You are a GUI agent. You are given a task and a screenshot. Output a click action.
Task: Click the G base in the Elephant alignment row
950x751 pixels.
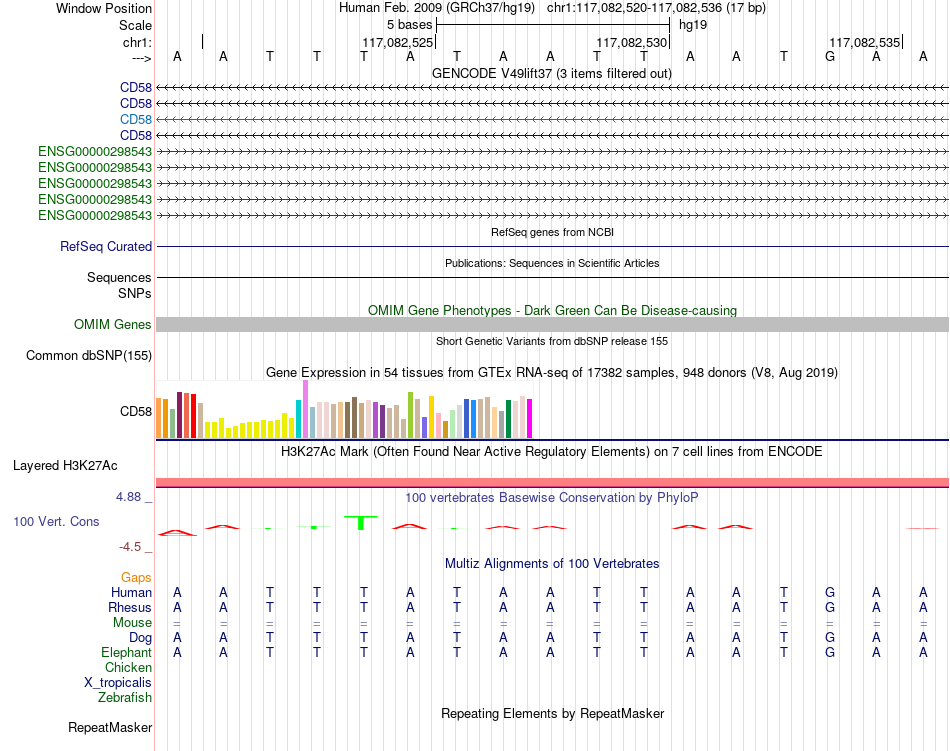coord(830,652)
